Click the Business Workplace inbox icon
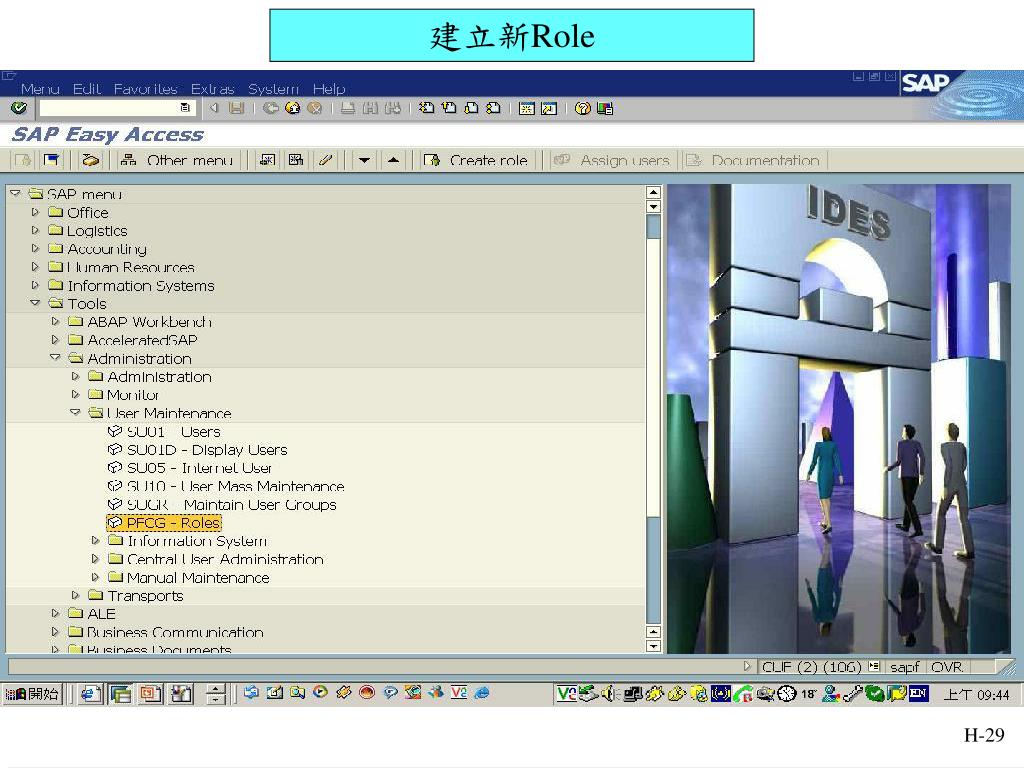Screen dimensions: 1024x768 [x=91, y=160]
